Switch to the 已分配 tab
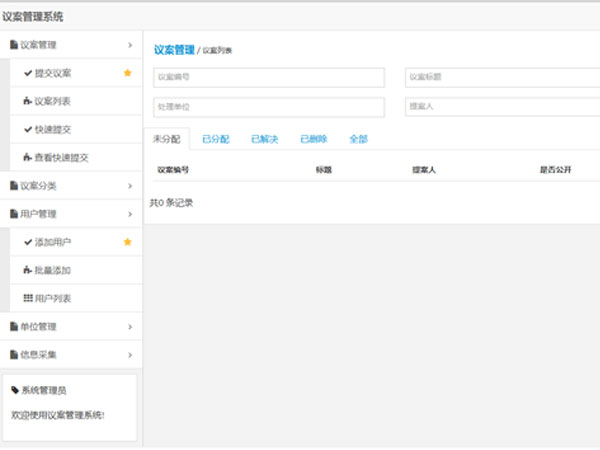This screenshot has height=450, width=600. (x=215, y=140)
